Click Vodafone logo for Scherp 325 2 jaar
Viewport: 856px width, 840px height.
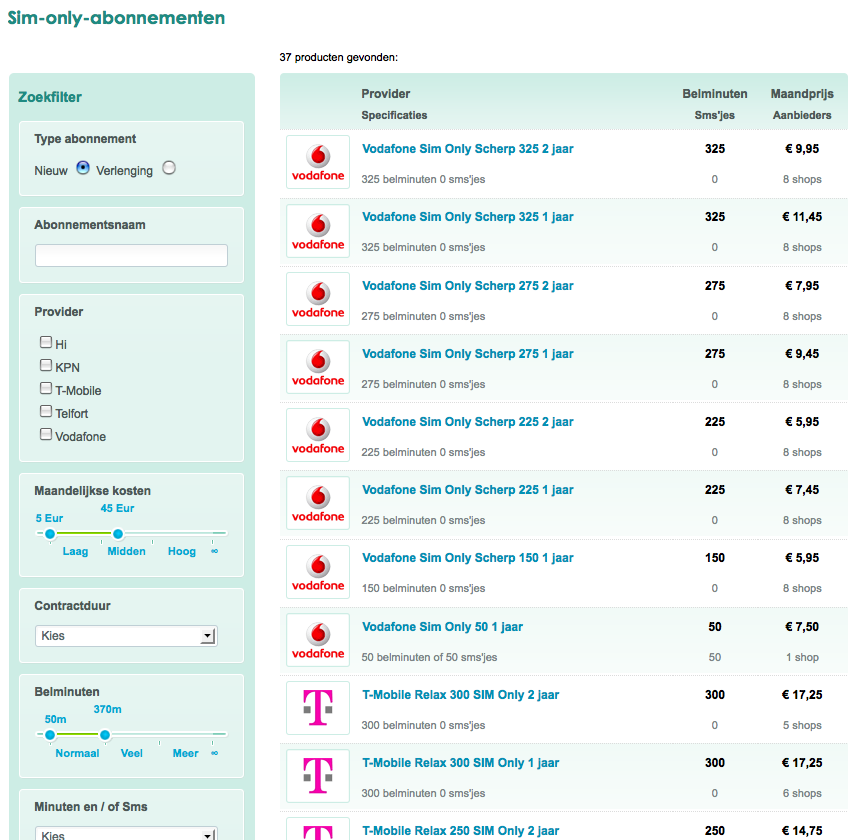(x=318, y=162)
